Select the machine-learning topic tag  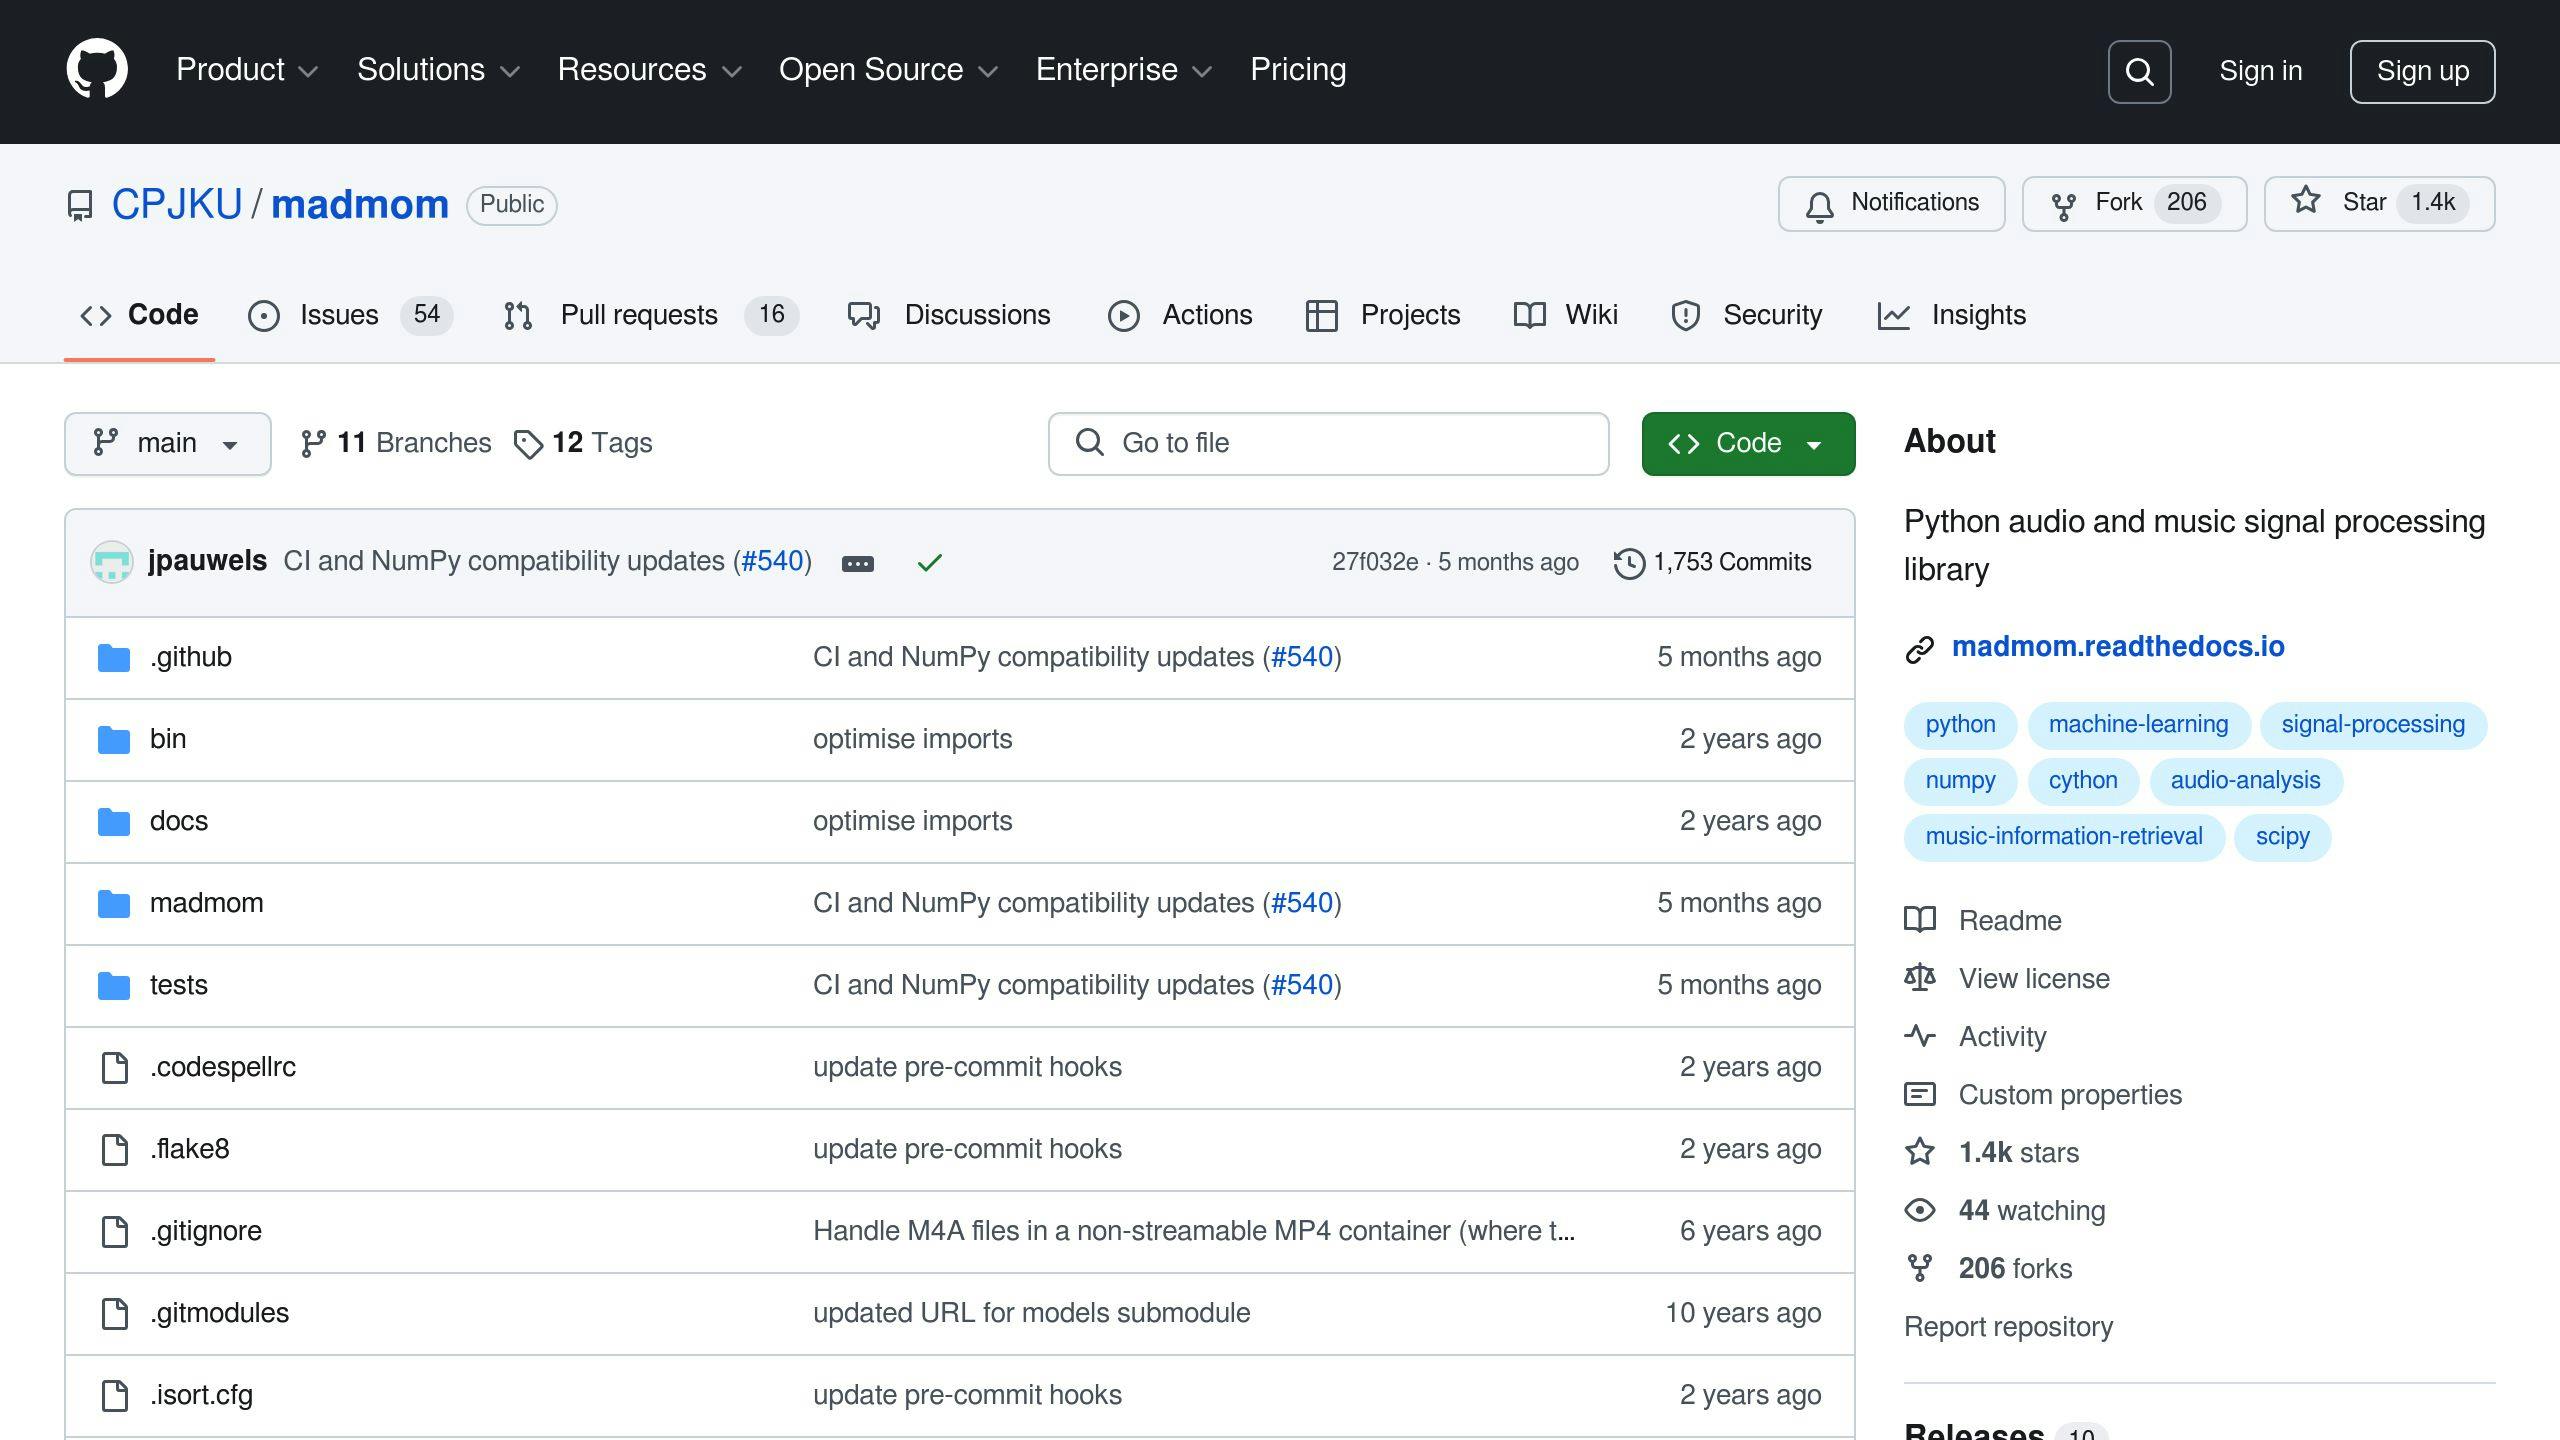2138,725
